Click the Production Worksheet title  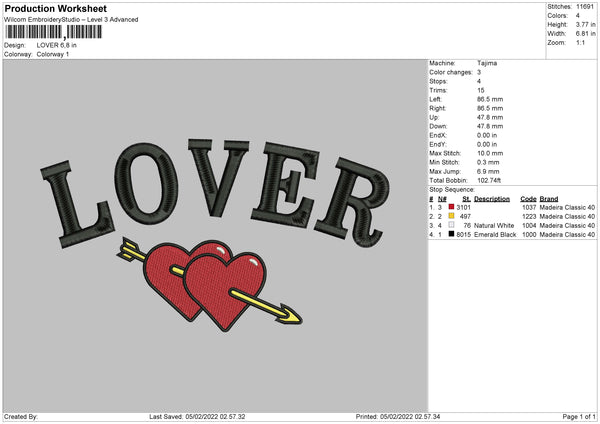tap(55, 8)
